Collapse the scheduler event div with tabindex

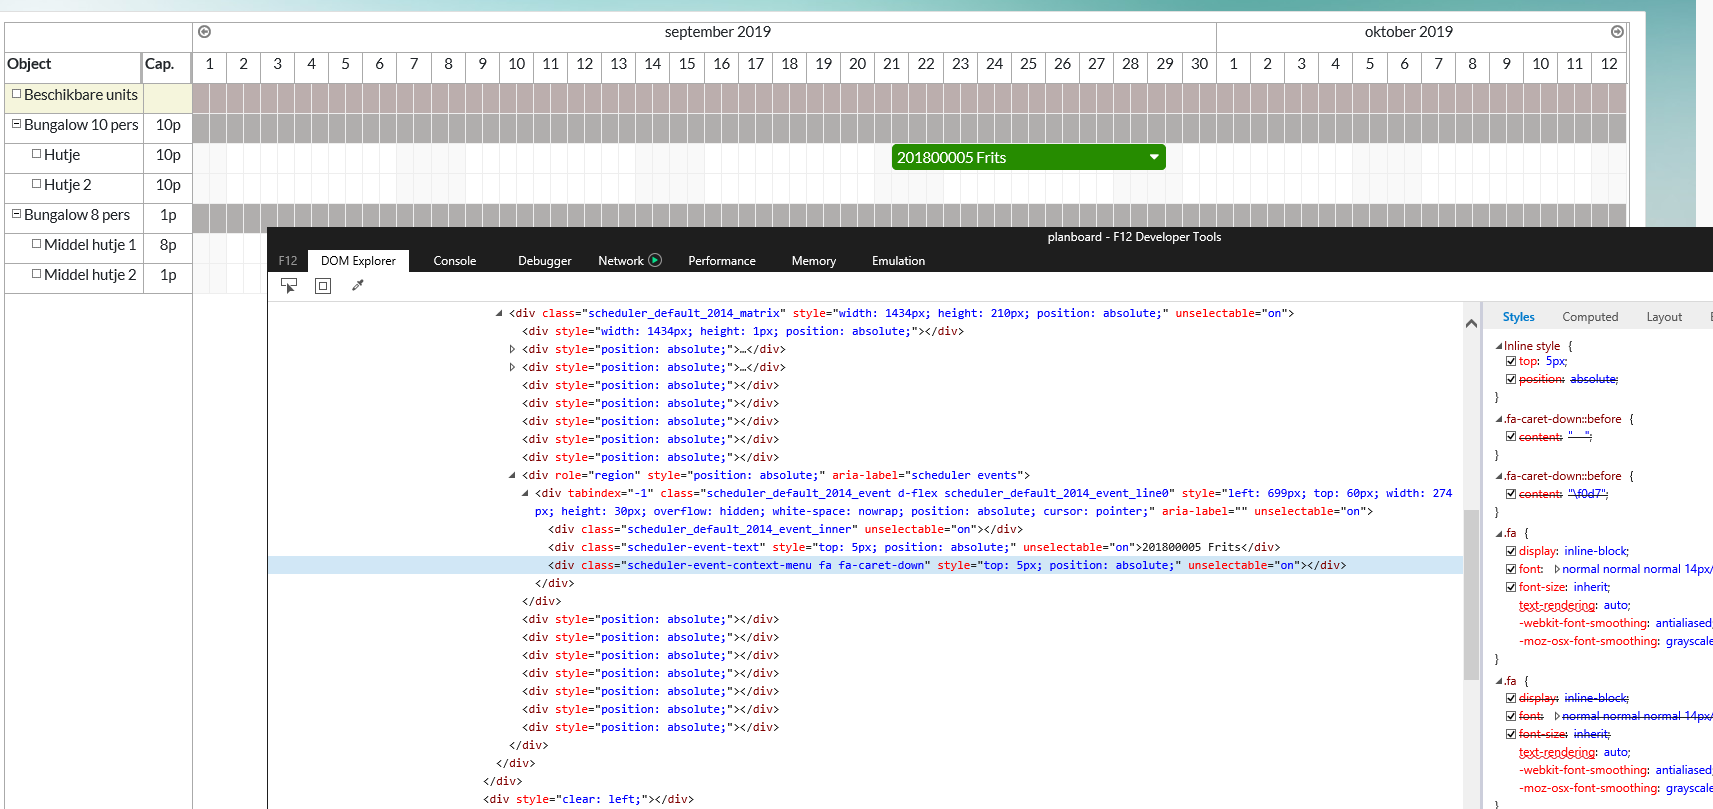525,493
